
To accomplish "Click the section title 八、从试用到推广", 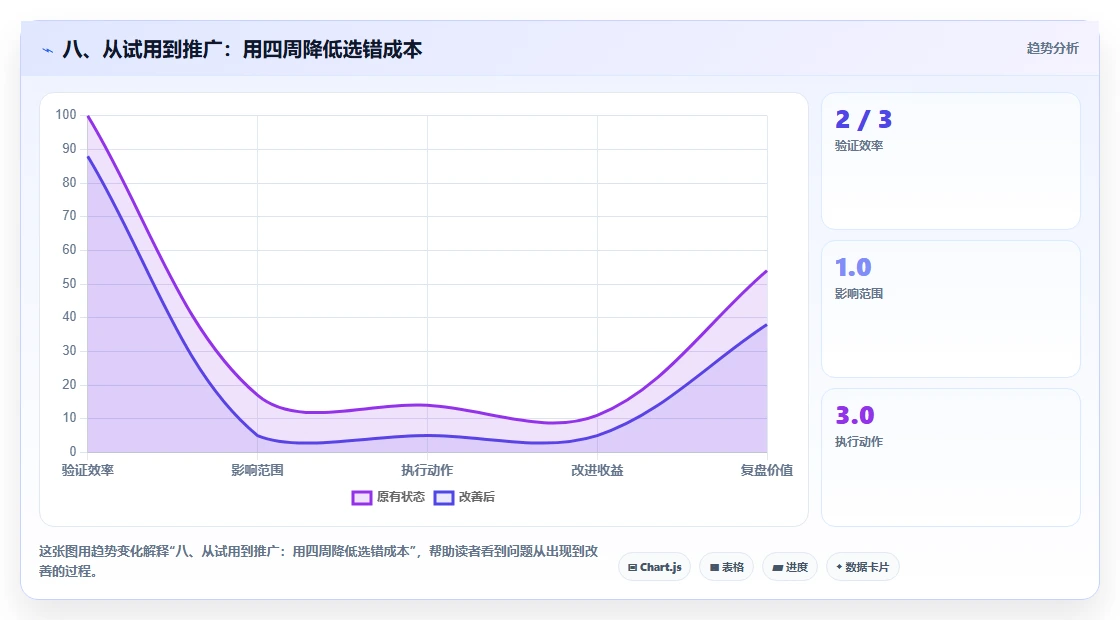I will pos(242,49).
